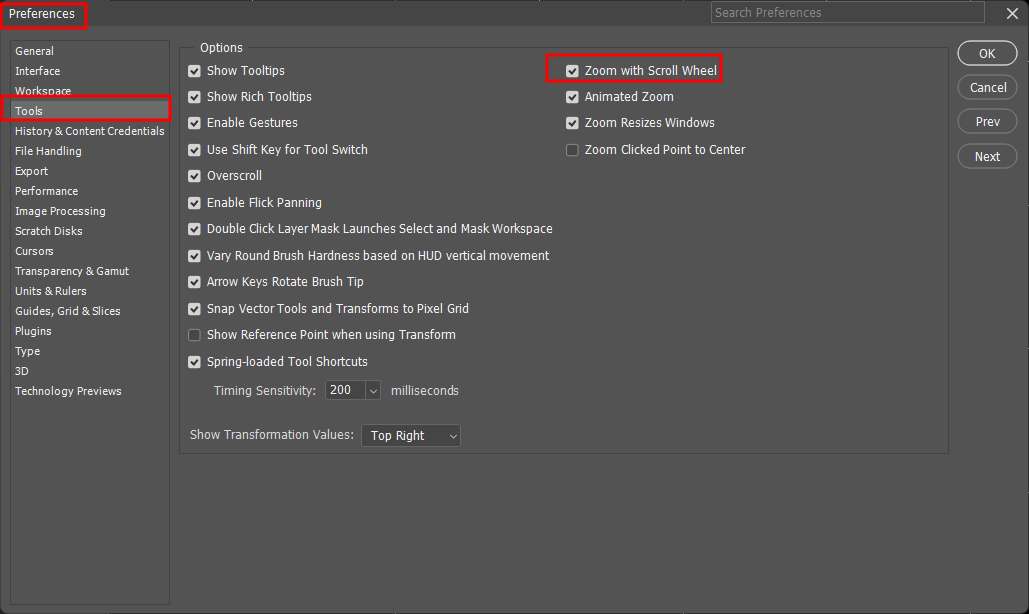Click the Timing Sensitivity value field

click(x=345, y=390)
